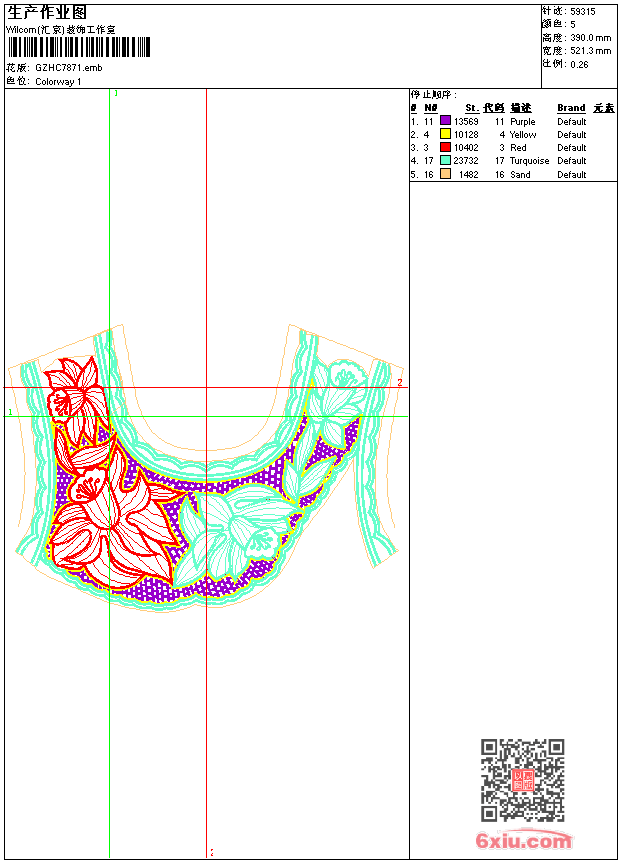Click the N# column header

[x=431, y=108]
